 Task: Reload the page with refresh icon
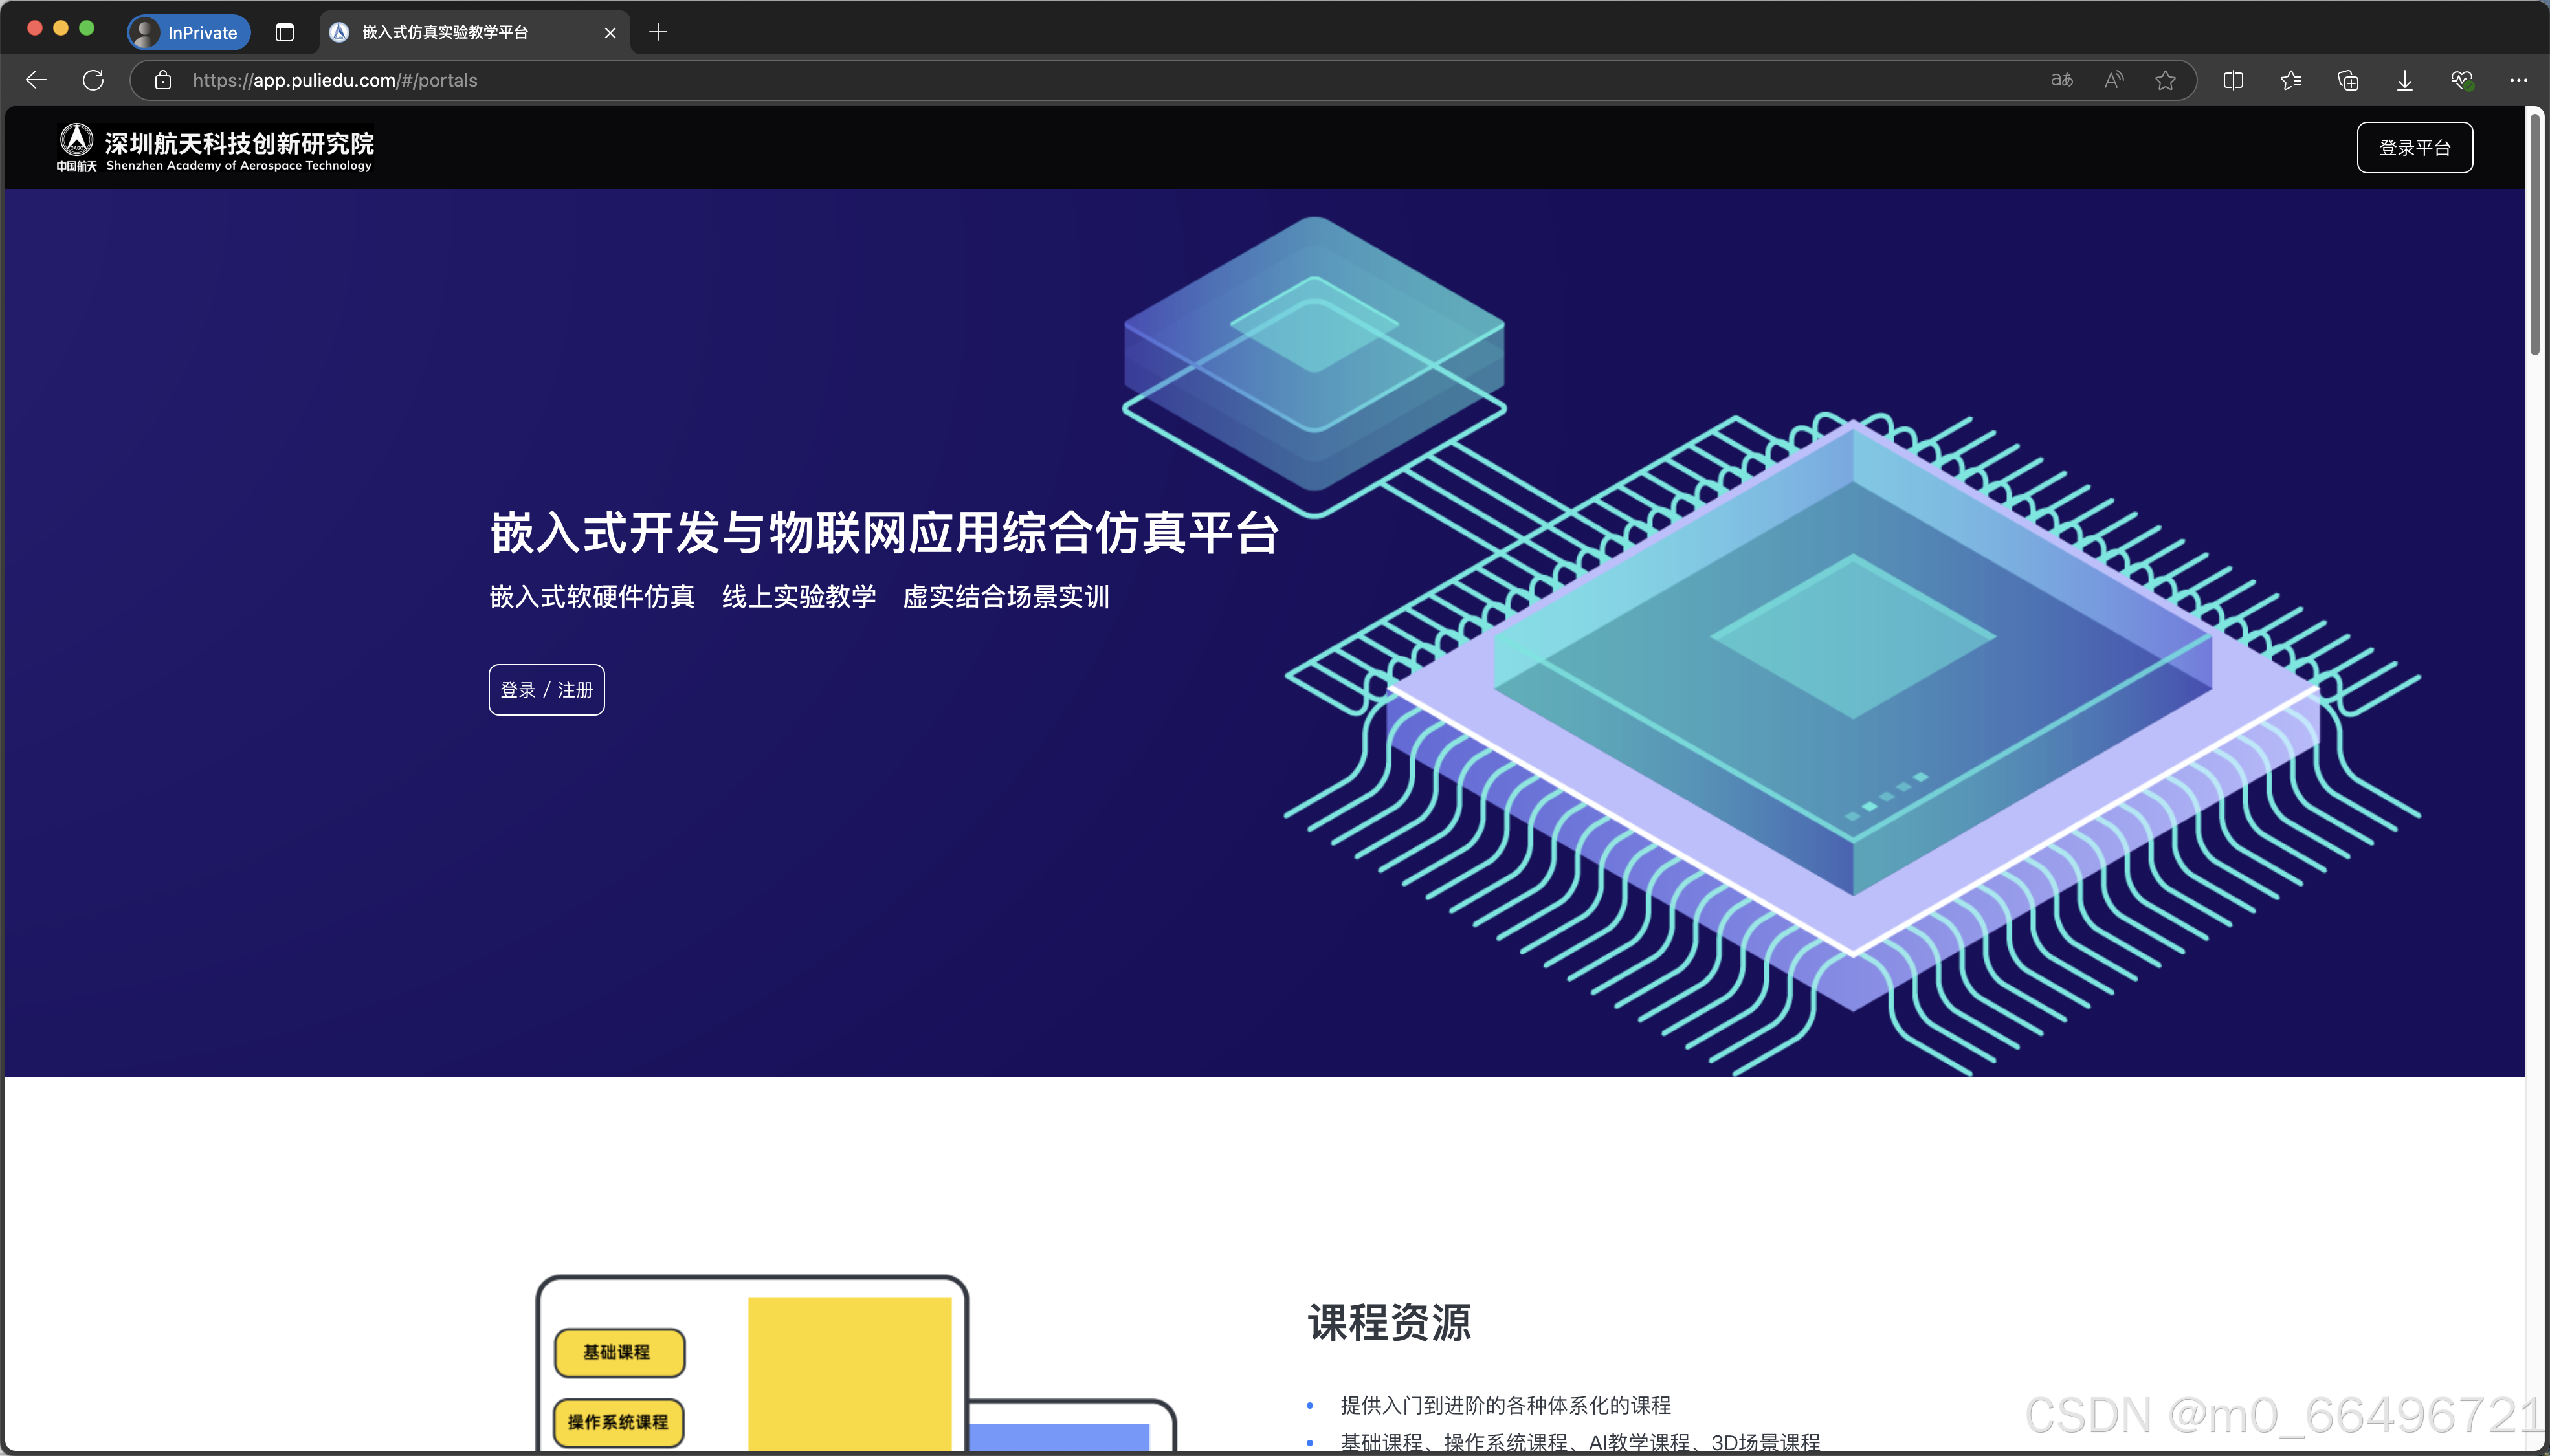coord(93,80)
